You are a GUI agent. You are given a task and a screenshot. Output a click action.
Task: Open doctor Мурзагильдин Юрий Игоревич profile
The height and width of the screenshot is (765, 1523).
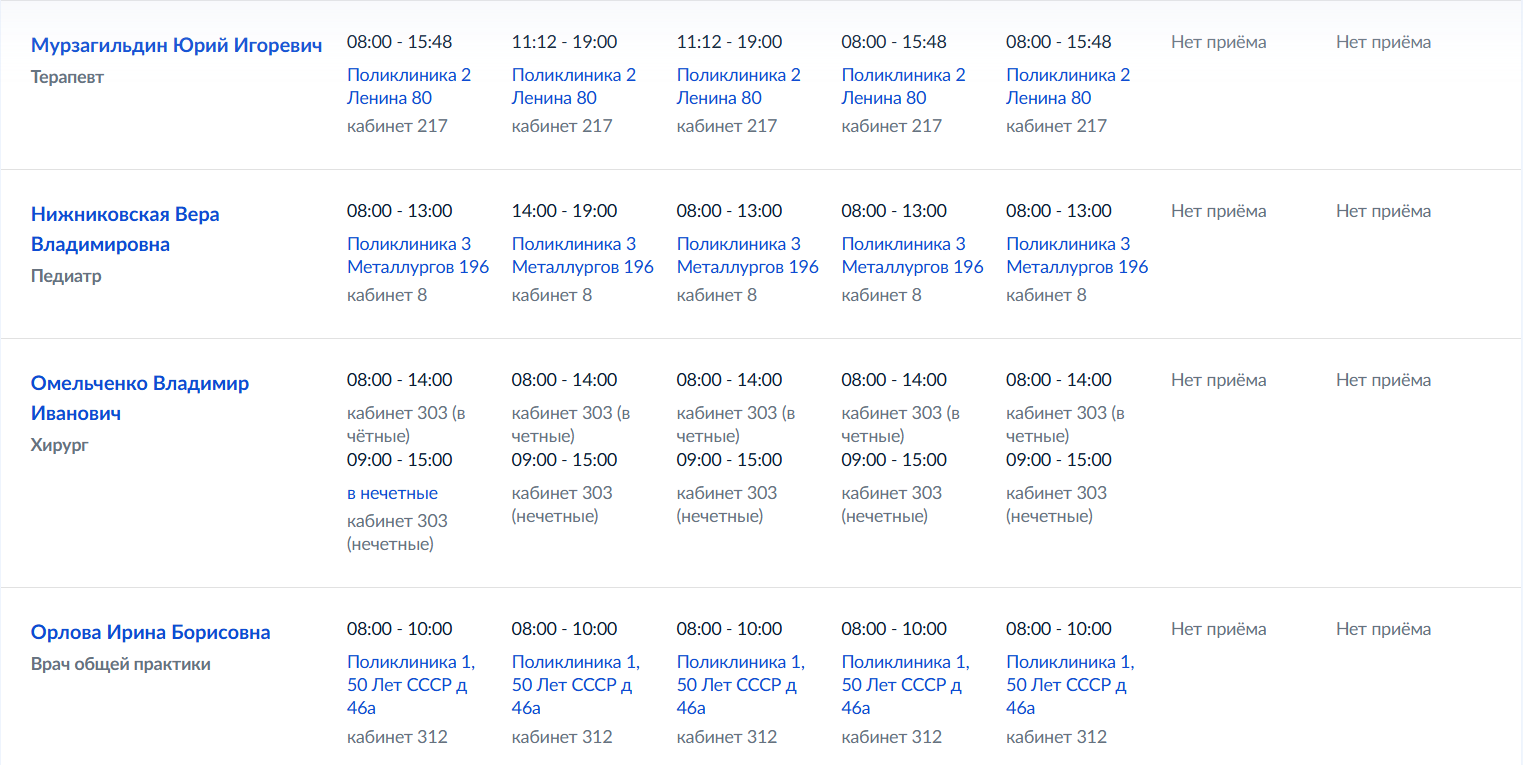pos(177,45)
